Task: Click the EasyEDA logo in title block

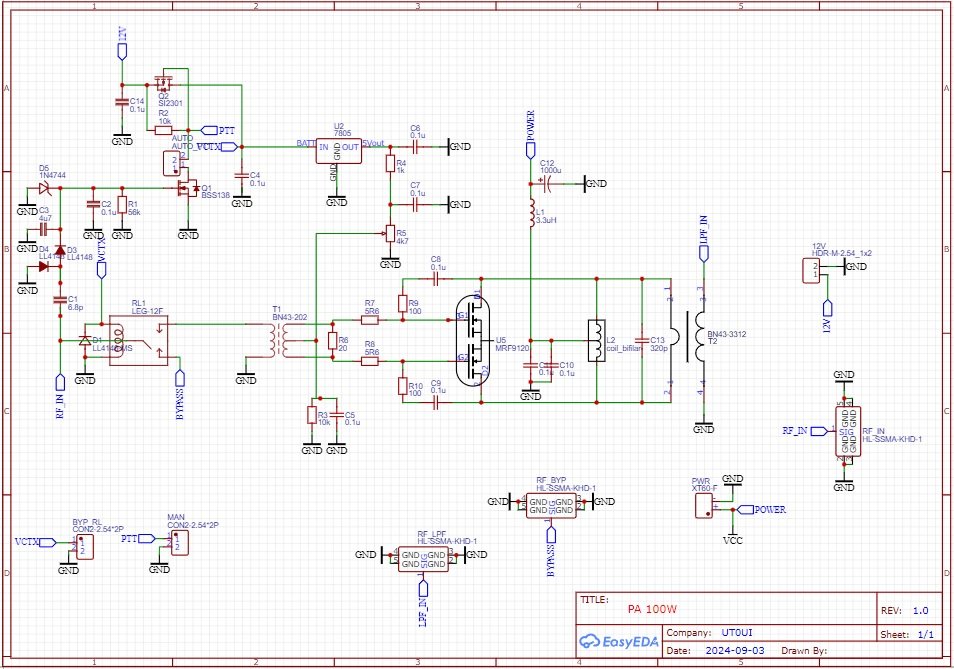Action: [619, 642]
